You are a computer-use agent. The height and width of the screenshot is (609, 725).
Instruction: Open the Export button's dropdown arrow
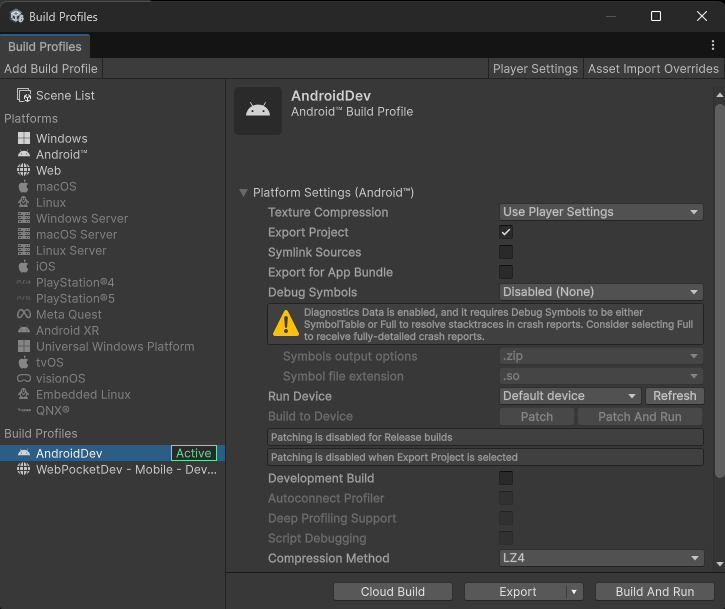(x=574, y=591)
